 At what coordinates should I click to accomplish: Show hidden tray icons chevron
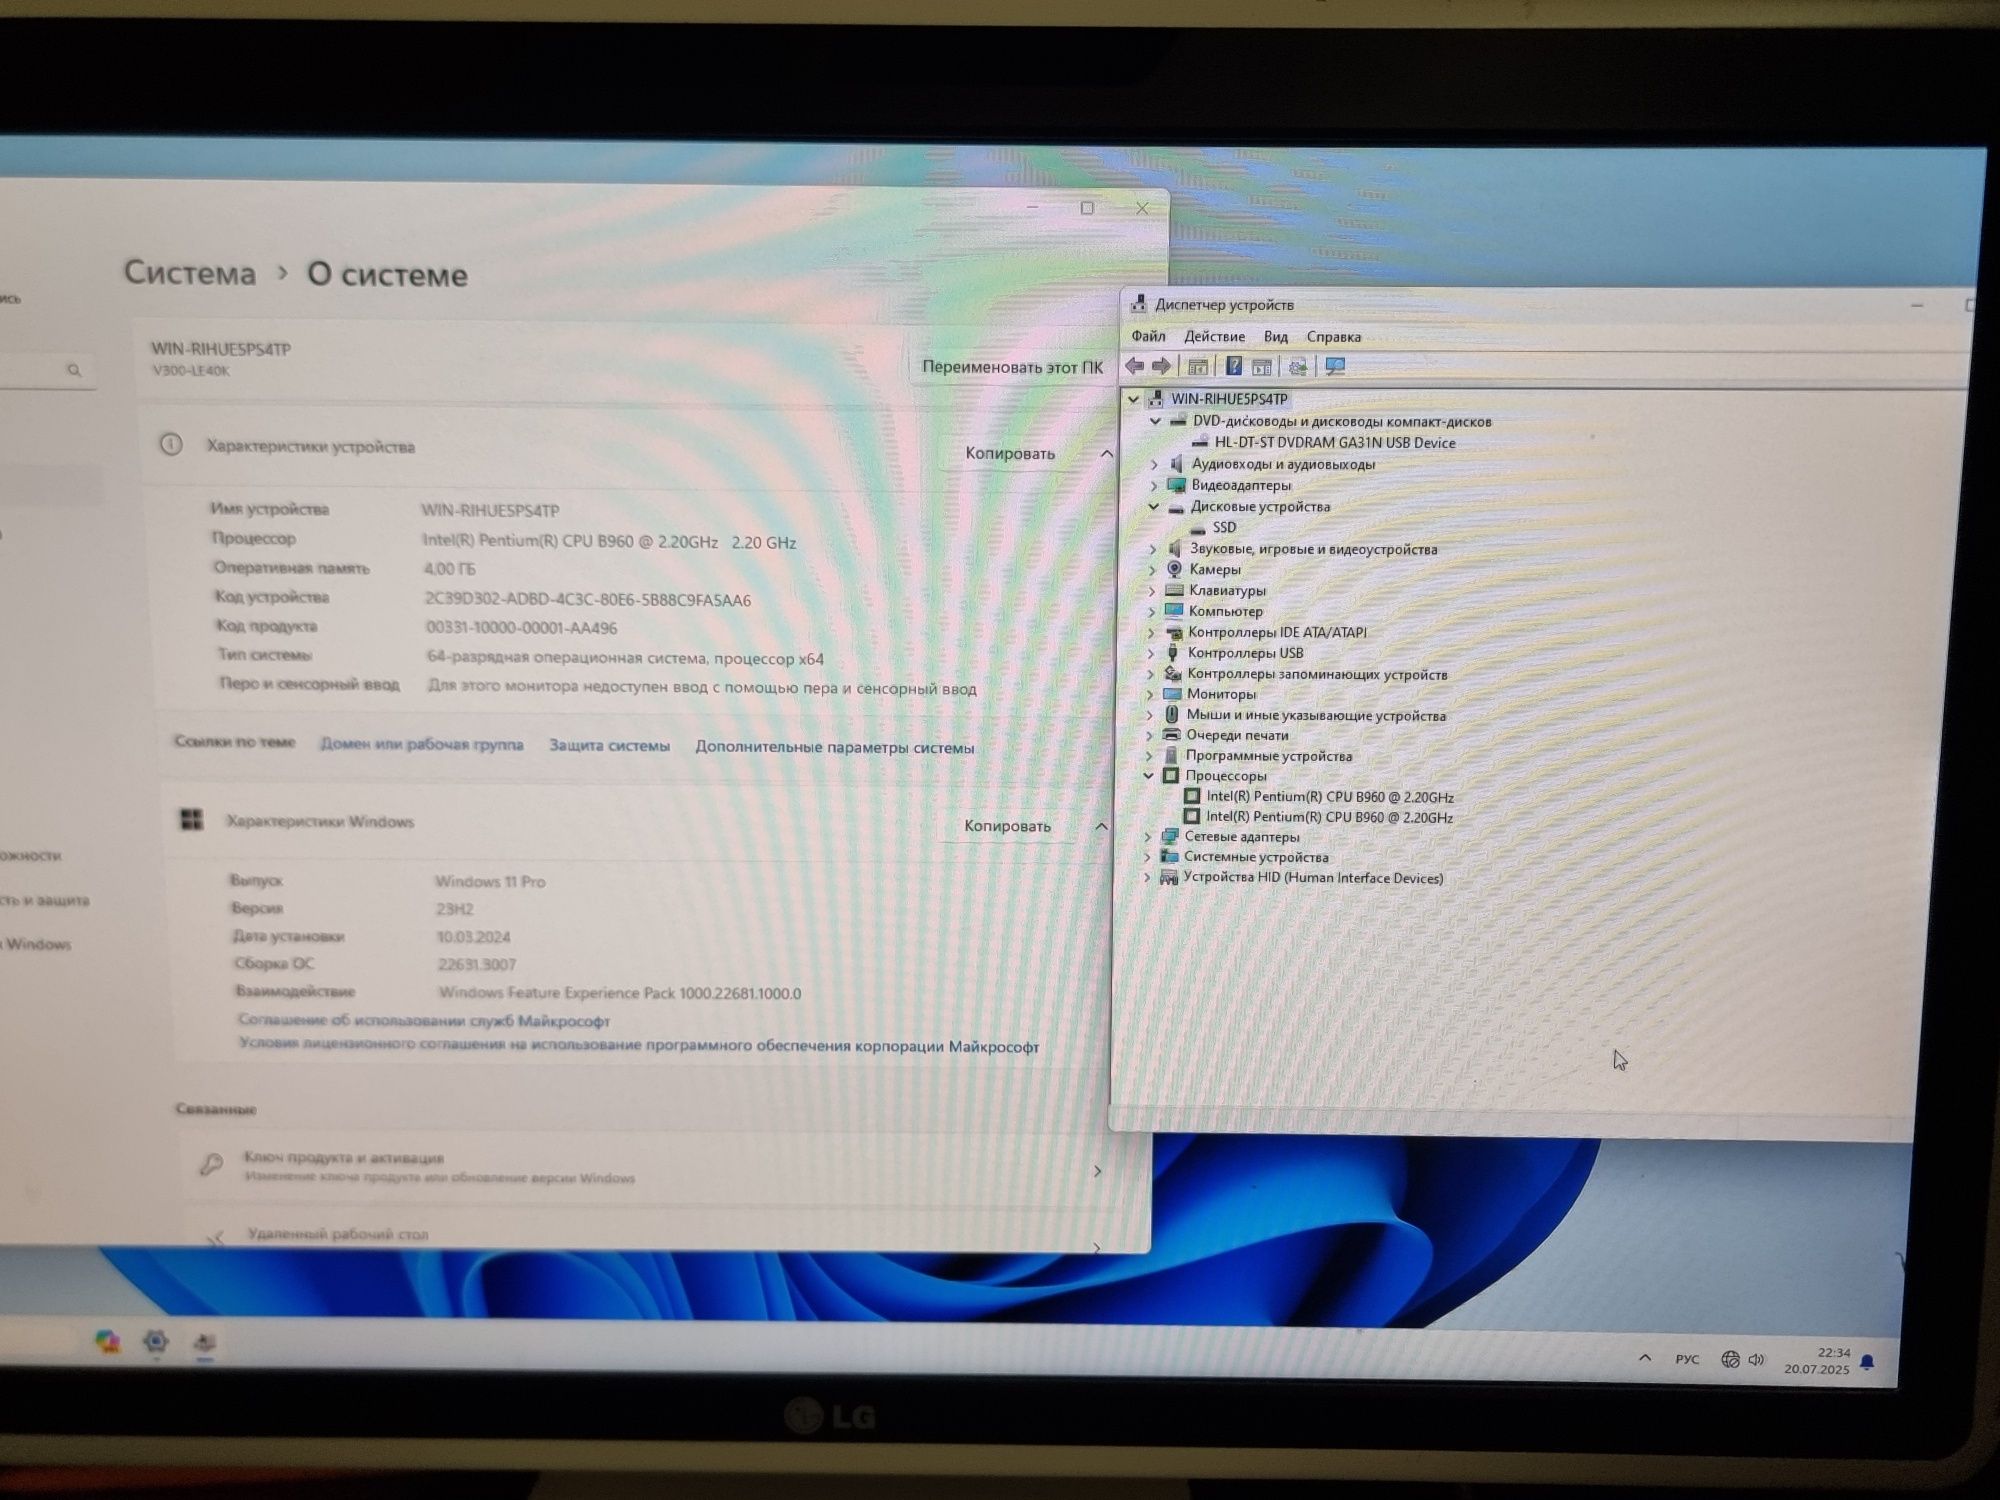point(1645,1358)
